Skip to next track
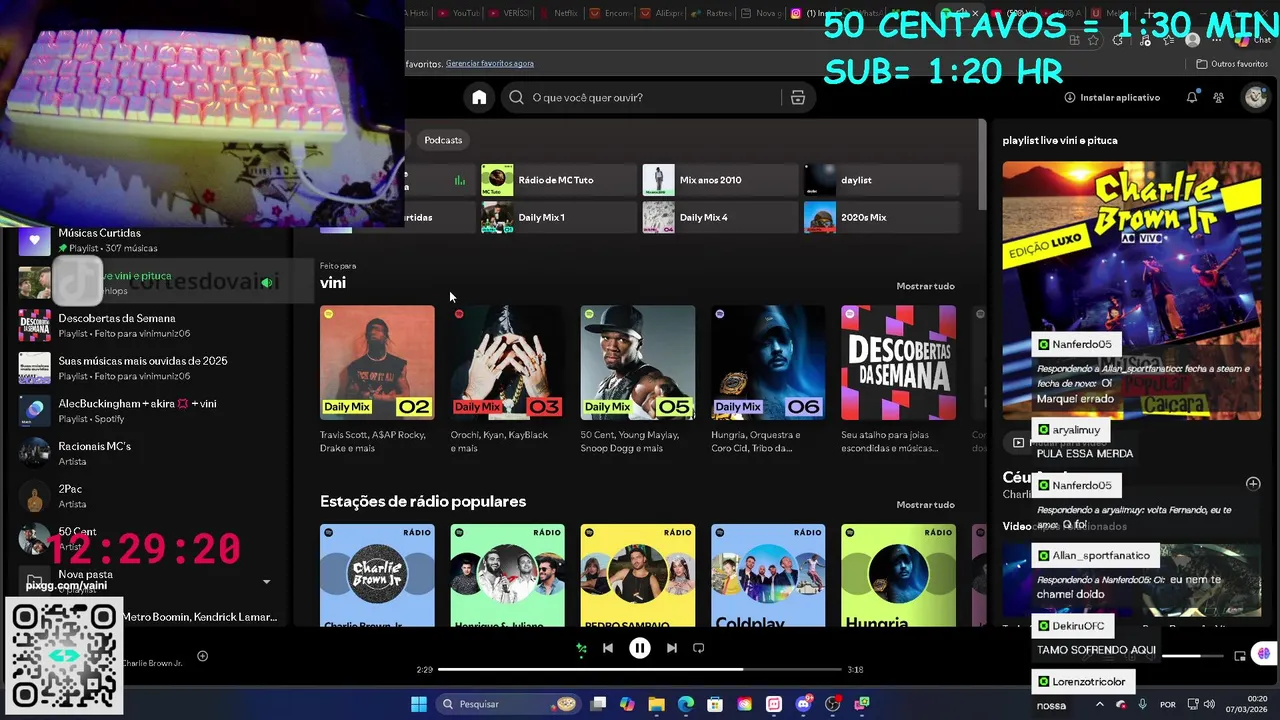This screenshot has width=1280, height=720. point(672,648)
